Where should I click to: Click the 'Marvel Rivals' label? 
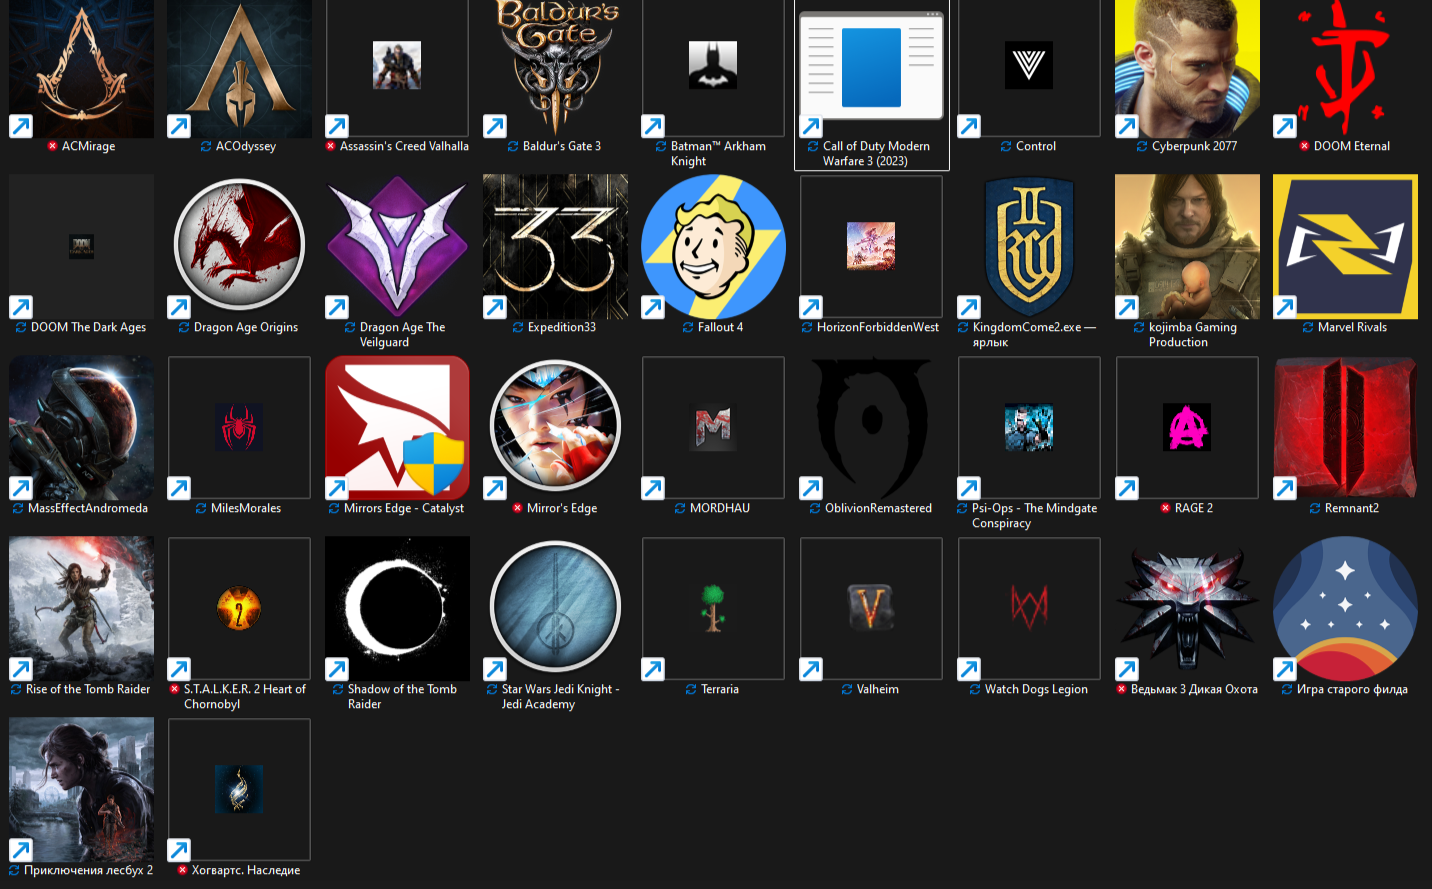pos(1352,327)
